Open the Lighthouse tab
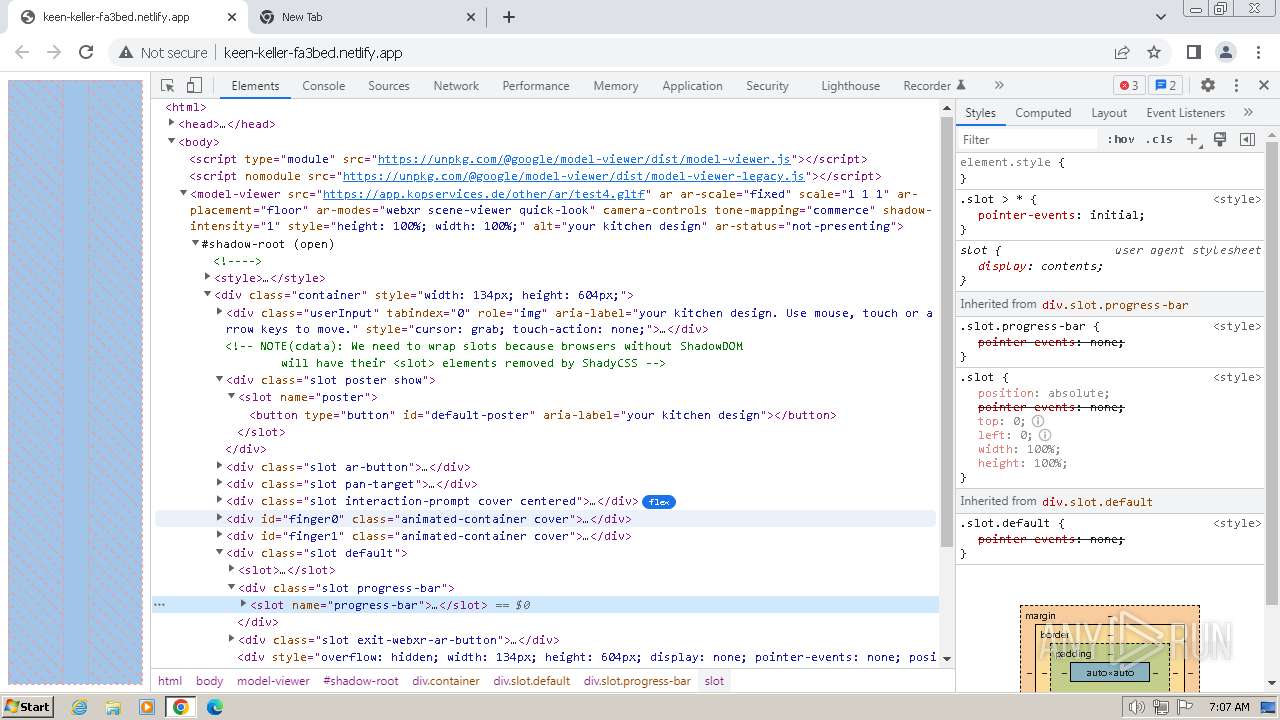Image resolution: width=1280 pixels, height=720 pixels. click(x=851, y=86)
